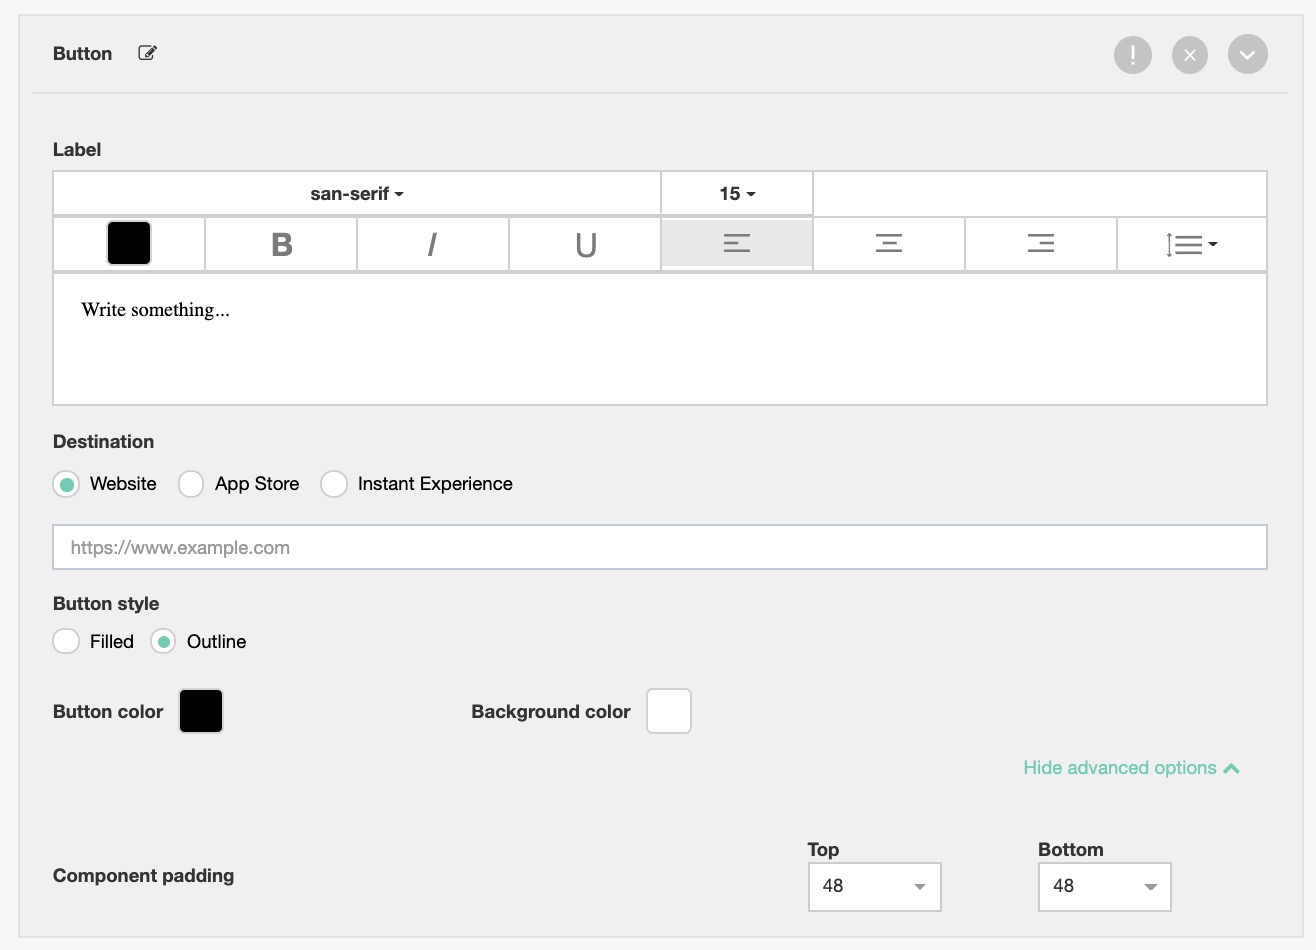The image size is (1316, 950).
Task: Toggle italic text formatting
Action: point(432,244)
